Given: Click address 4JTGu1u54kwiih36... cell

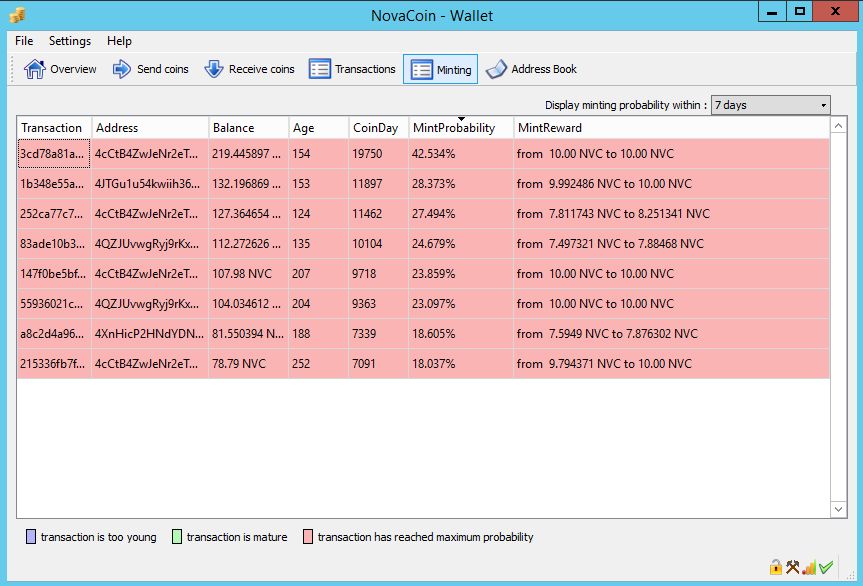Looking at the screenshot, I should (x=150, y=184).
